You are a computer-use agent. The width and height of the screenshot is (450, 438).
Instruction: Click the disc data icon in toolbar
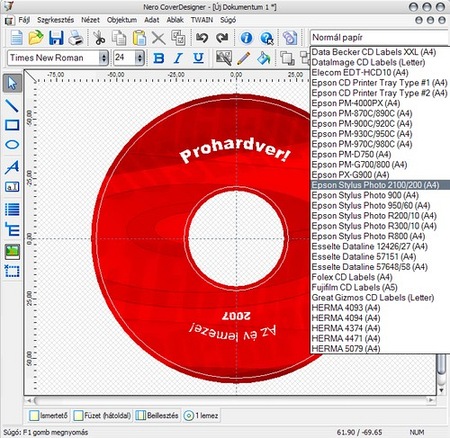290,38
